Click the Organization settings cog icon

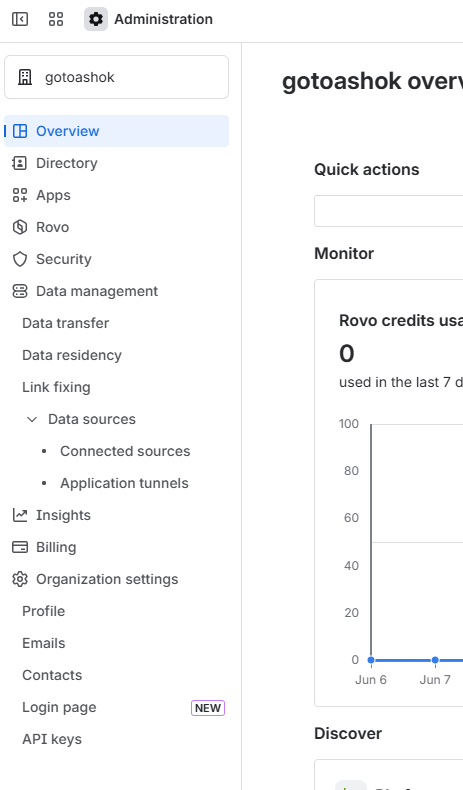pyautogui.click(x=20, y=579)
